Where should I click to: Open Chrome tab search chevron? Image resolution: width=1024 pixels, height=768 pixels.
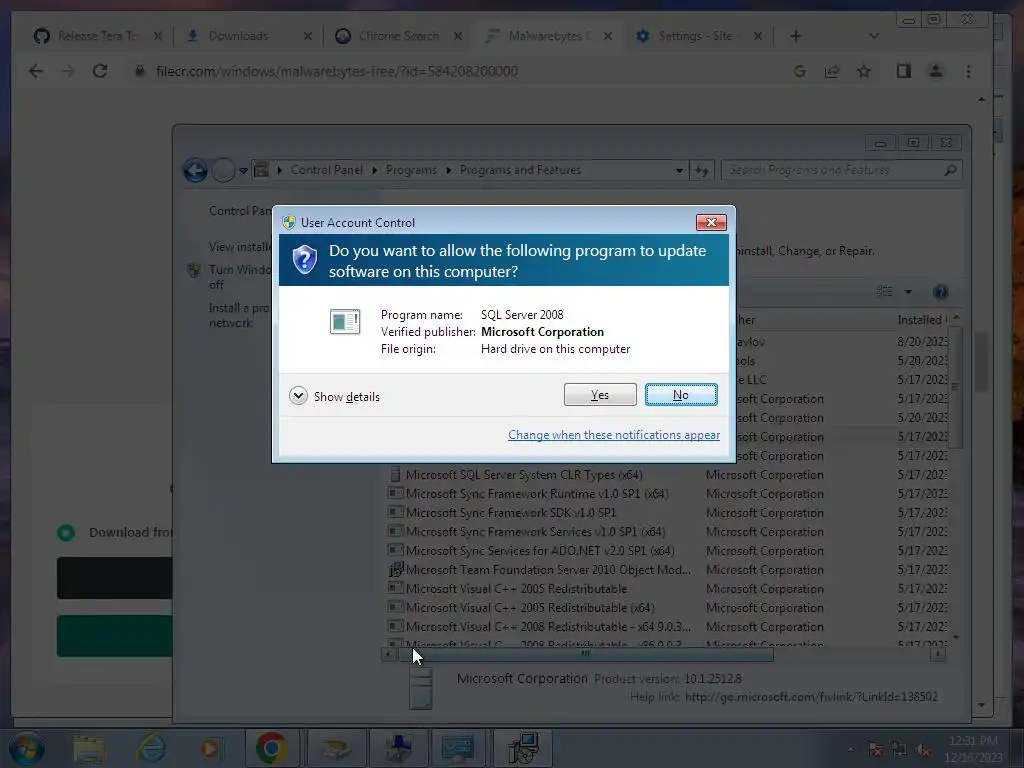point(873,37)
